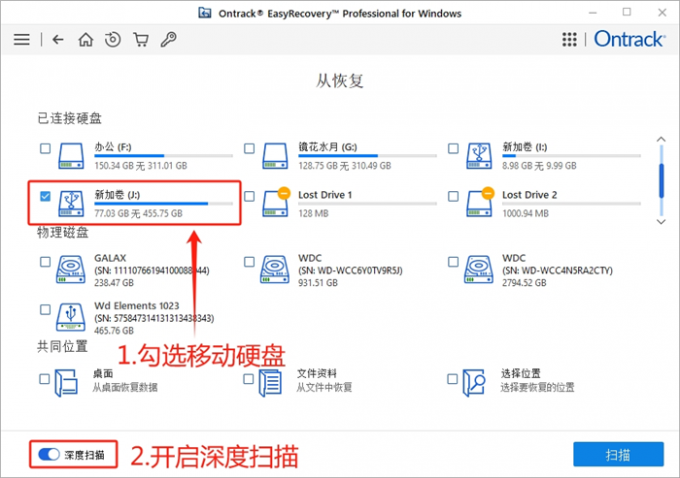The width and height of the screenshot is (680, 478).
Task: Click the 共同位置 section heading
Action: (x=63, y=346)
